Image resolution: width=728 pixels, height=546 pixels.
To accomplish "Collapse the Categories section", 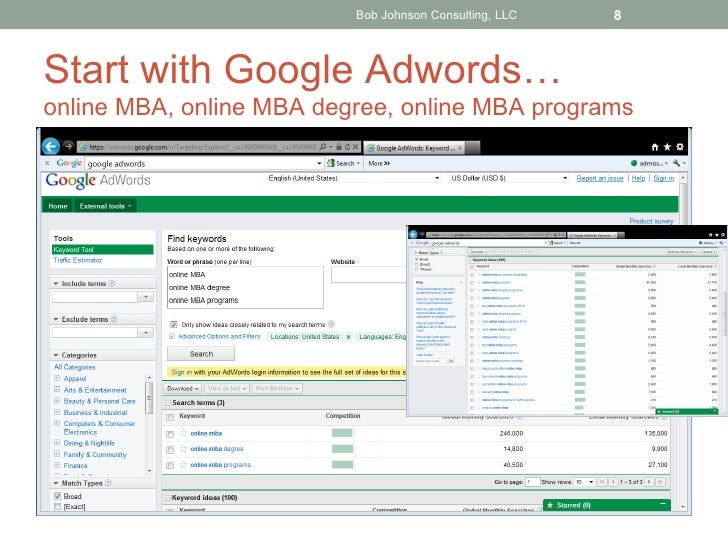I will (56, 355).
